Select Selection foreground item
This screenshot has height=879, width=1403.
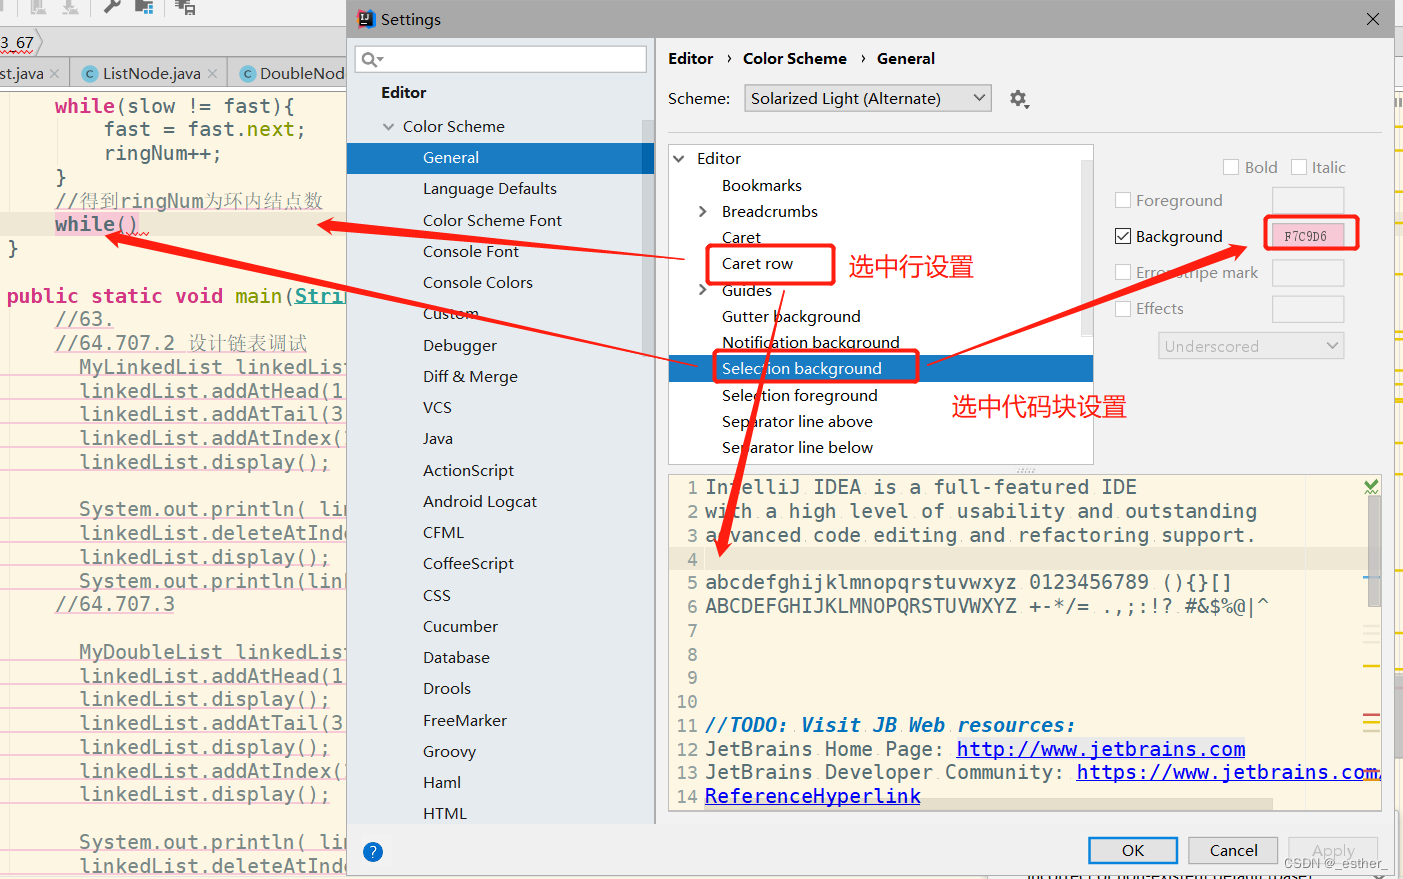tap(800, 396)
